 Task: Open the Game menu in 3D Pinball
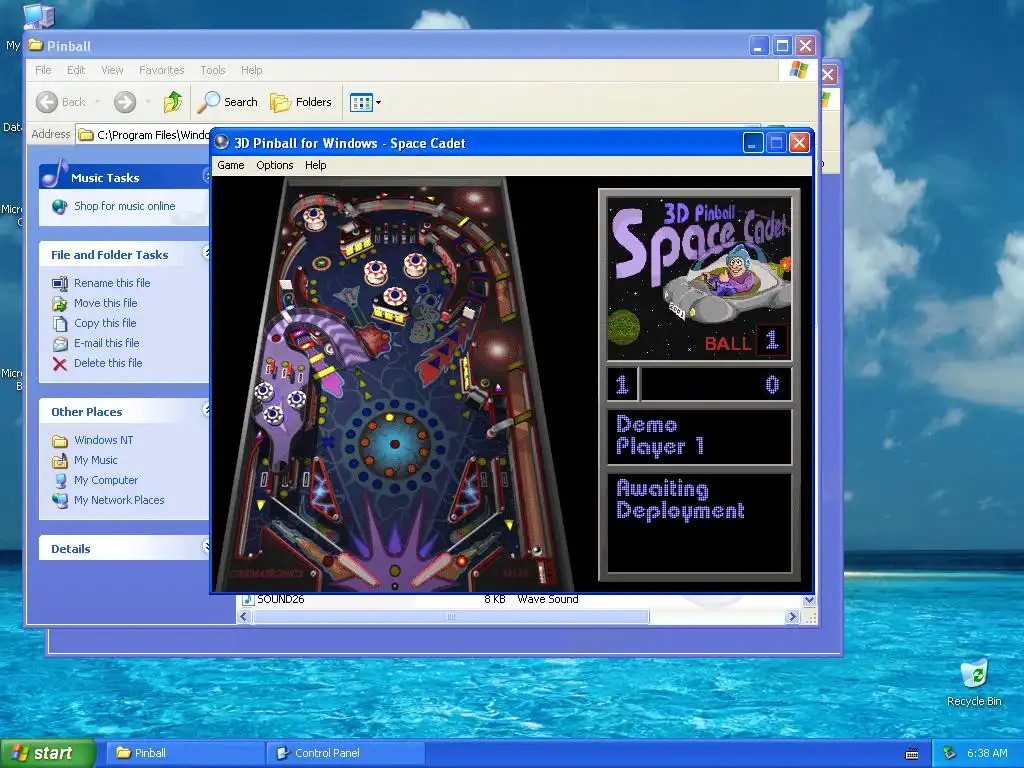231,165
